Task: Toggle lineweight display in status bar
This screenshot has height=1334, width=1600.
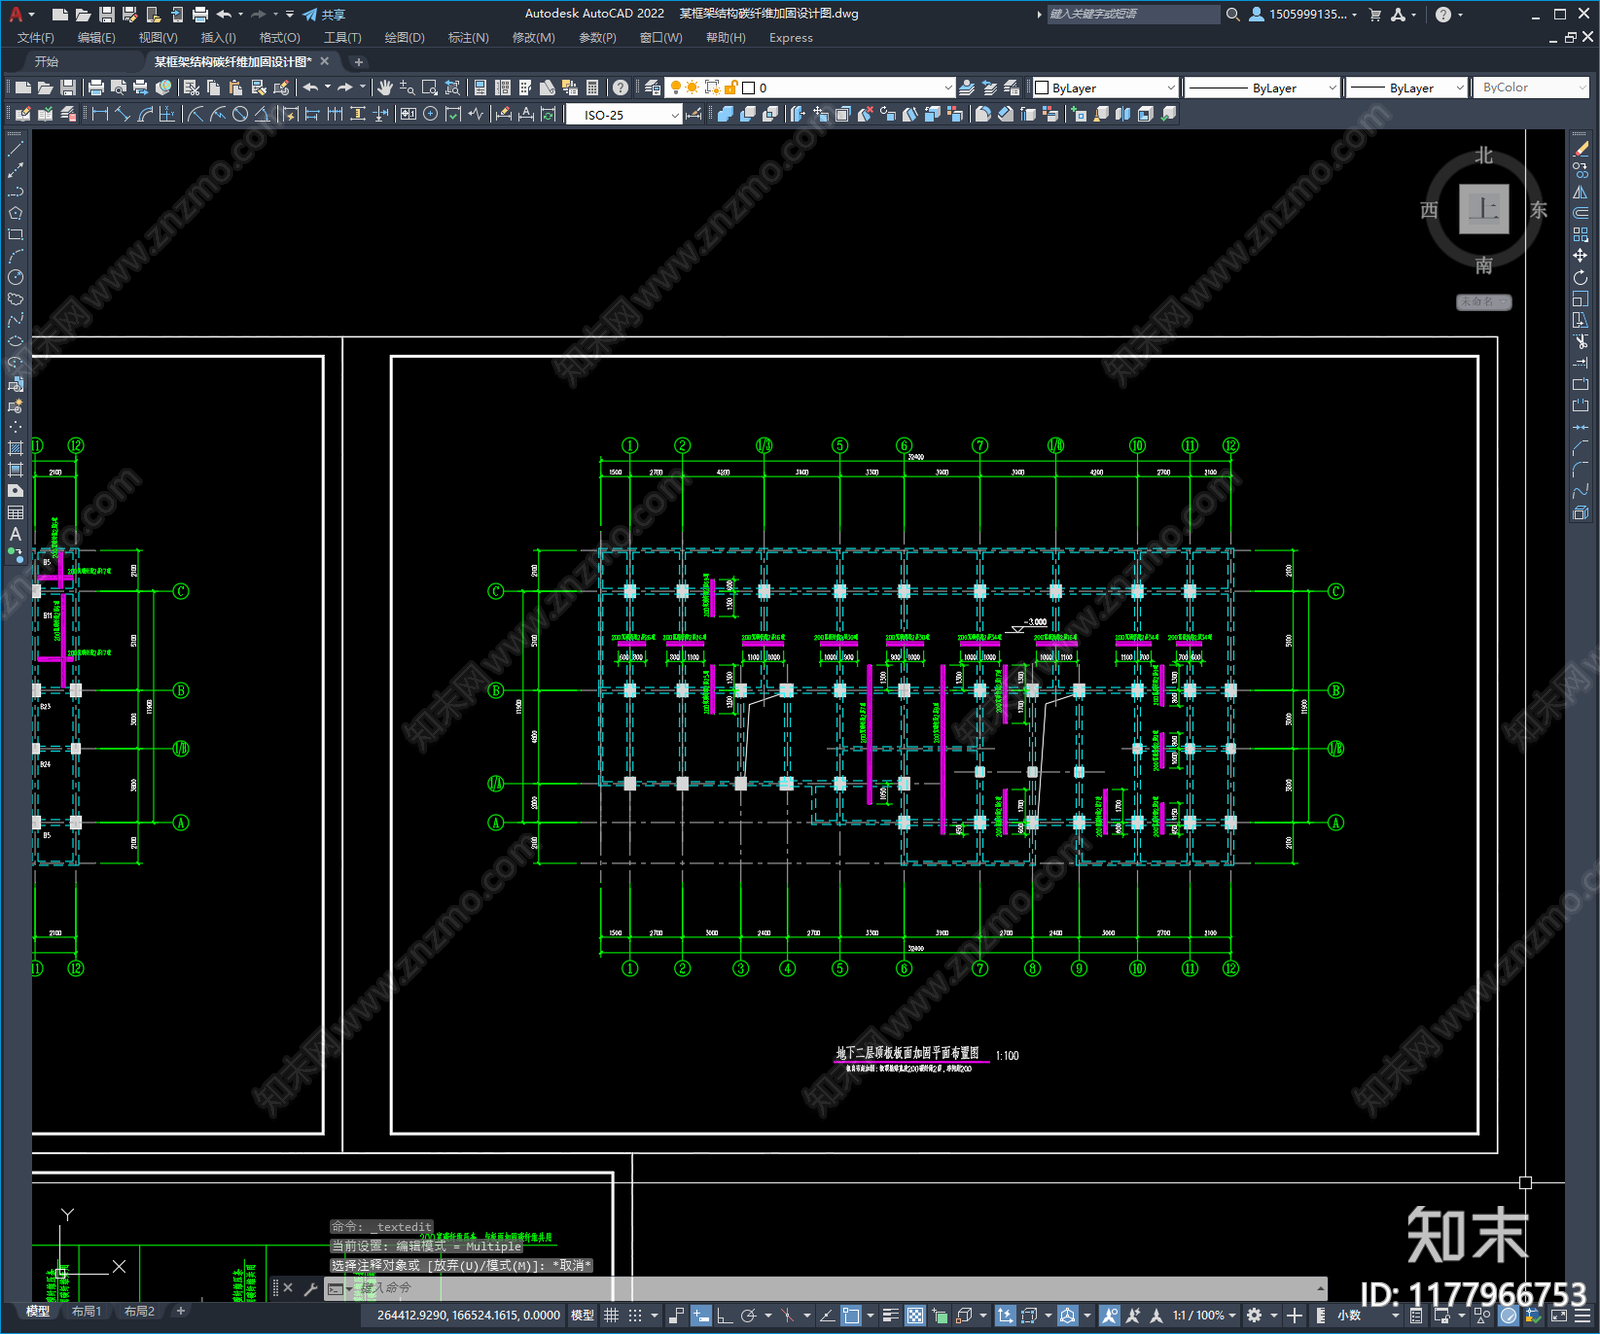Action: click(x=890, y=1315)
